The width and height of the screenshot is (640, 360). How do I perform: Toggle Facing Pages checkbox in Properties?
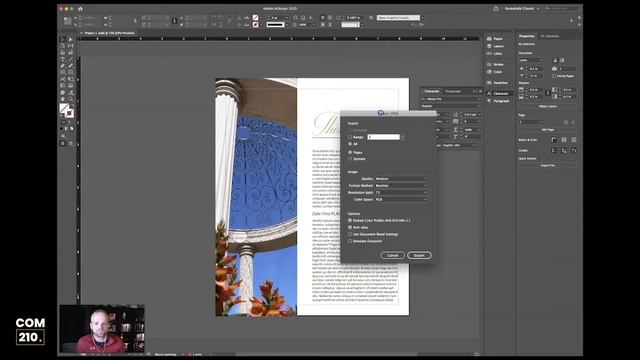point(554,76)
